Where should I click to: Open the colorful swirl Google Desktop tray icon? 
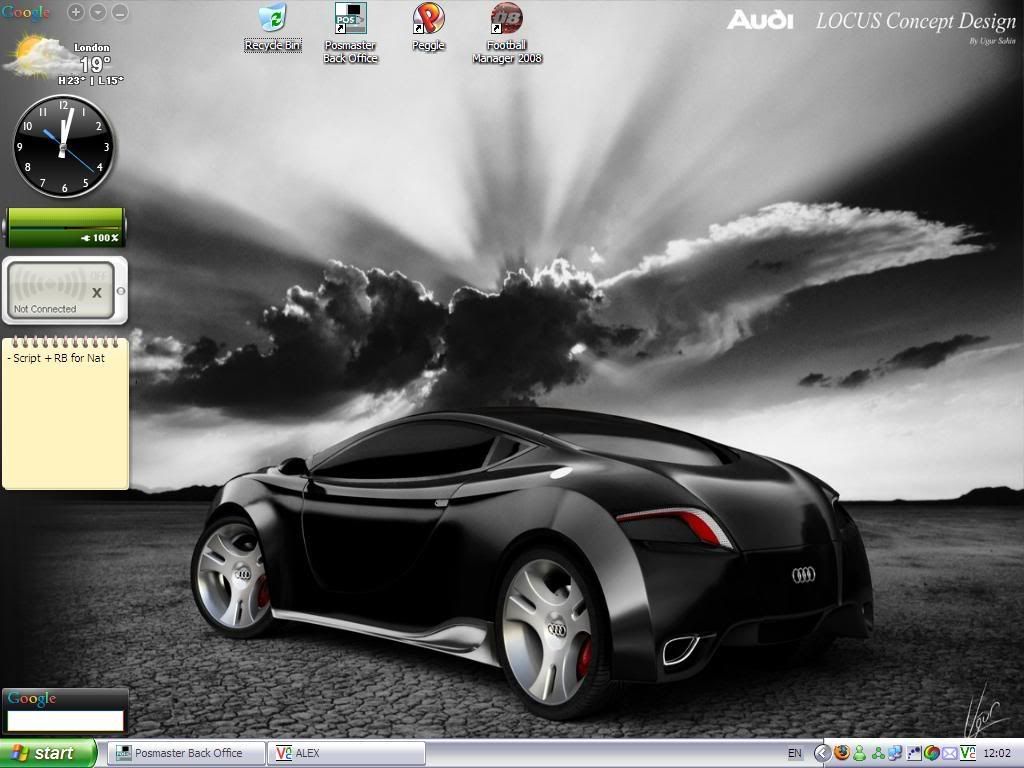tap(931, 753)
